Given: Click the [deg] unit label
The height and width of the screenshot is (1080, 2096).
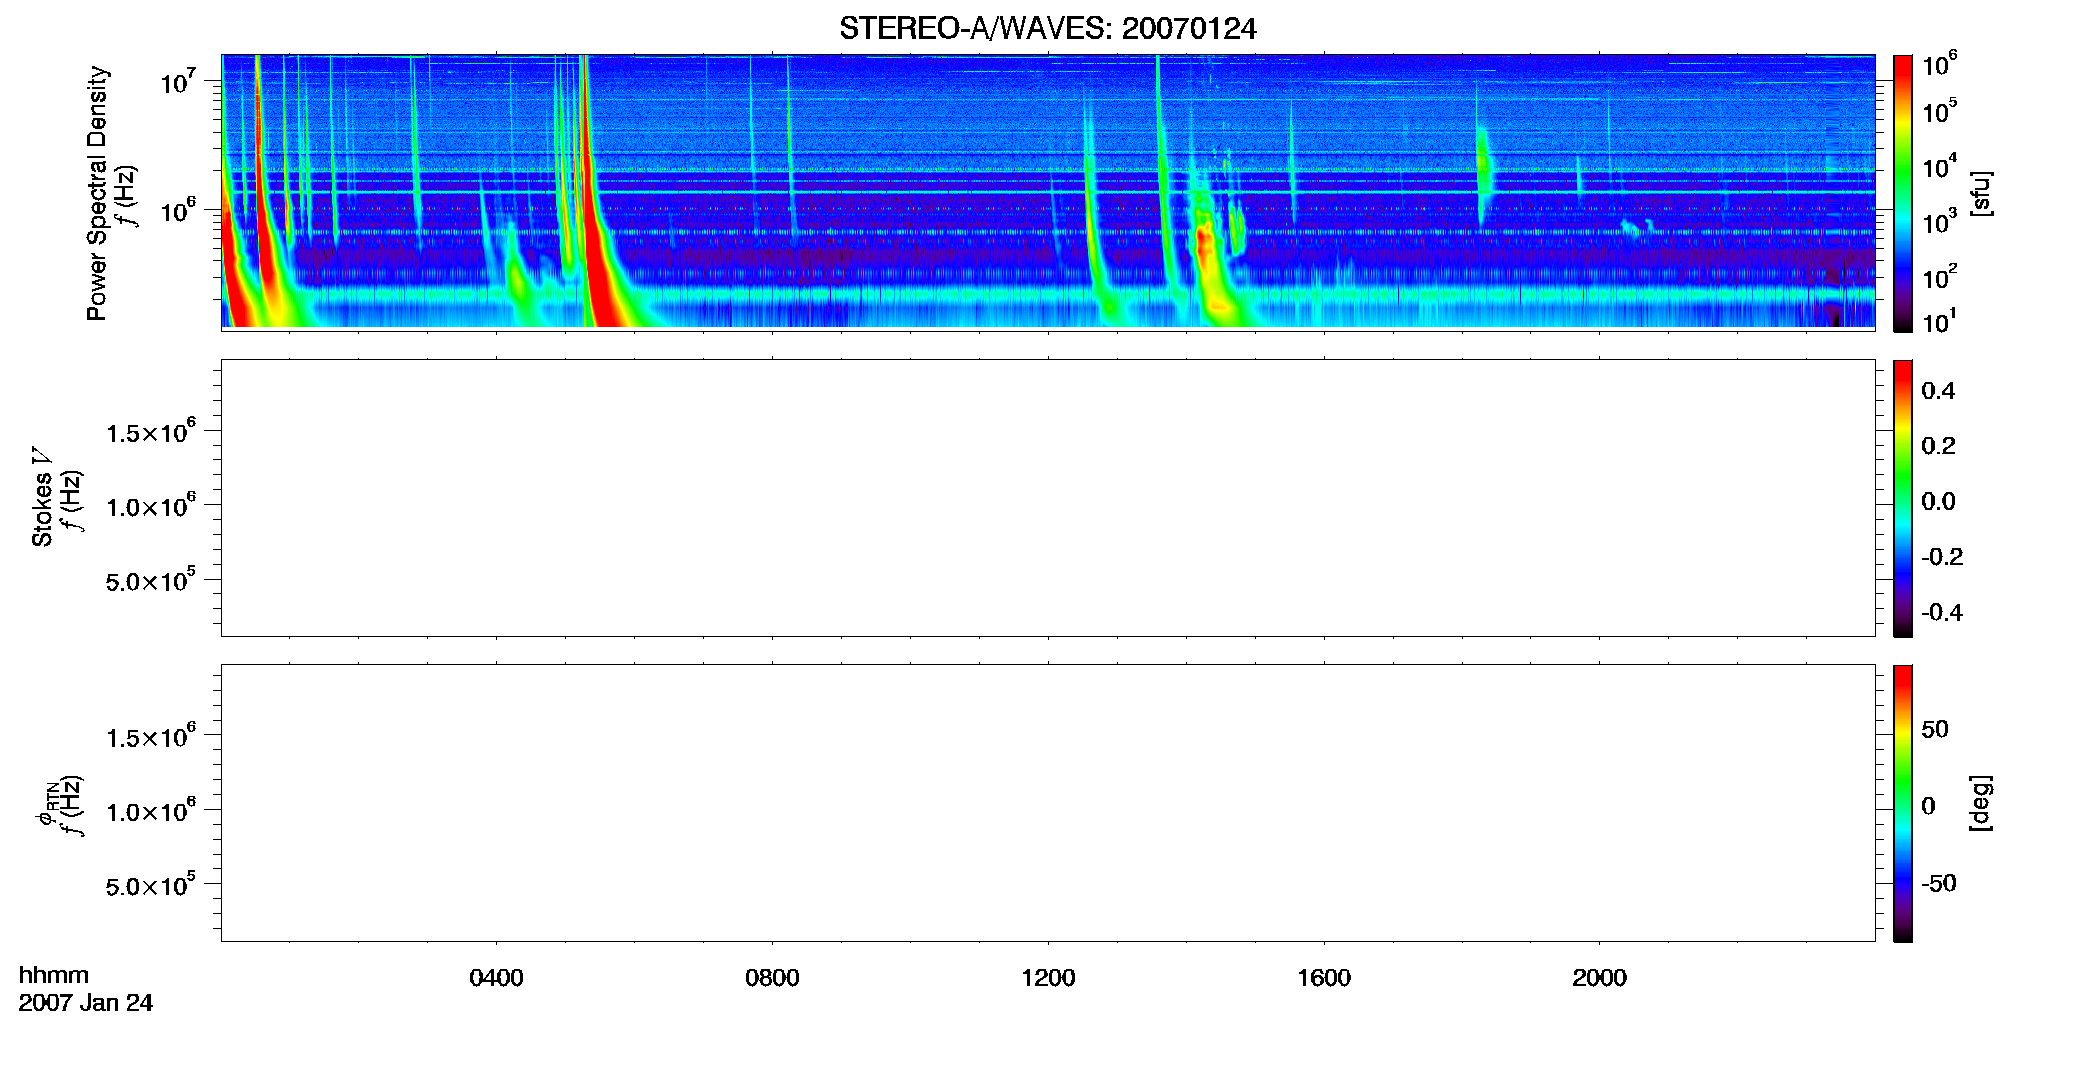Looking at the screenshot, I should tap(1981, 803).
